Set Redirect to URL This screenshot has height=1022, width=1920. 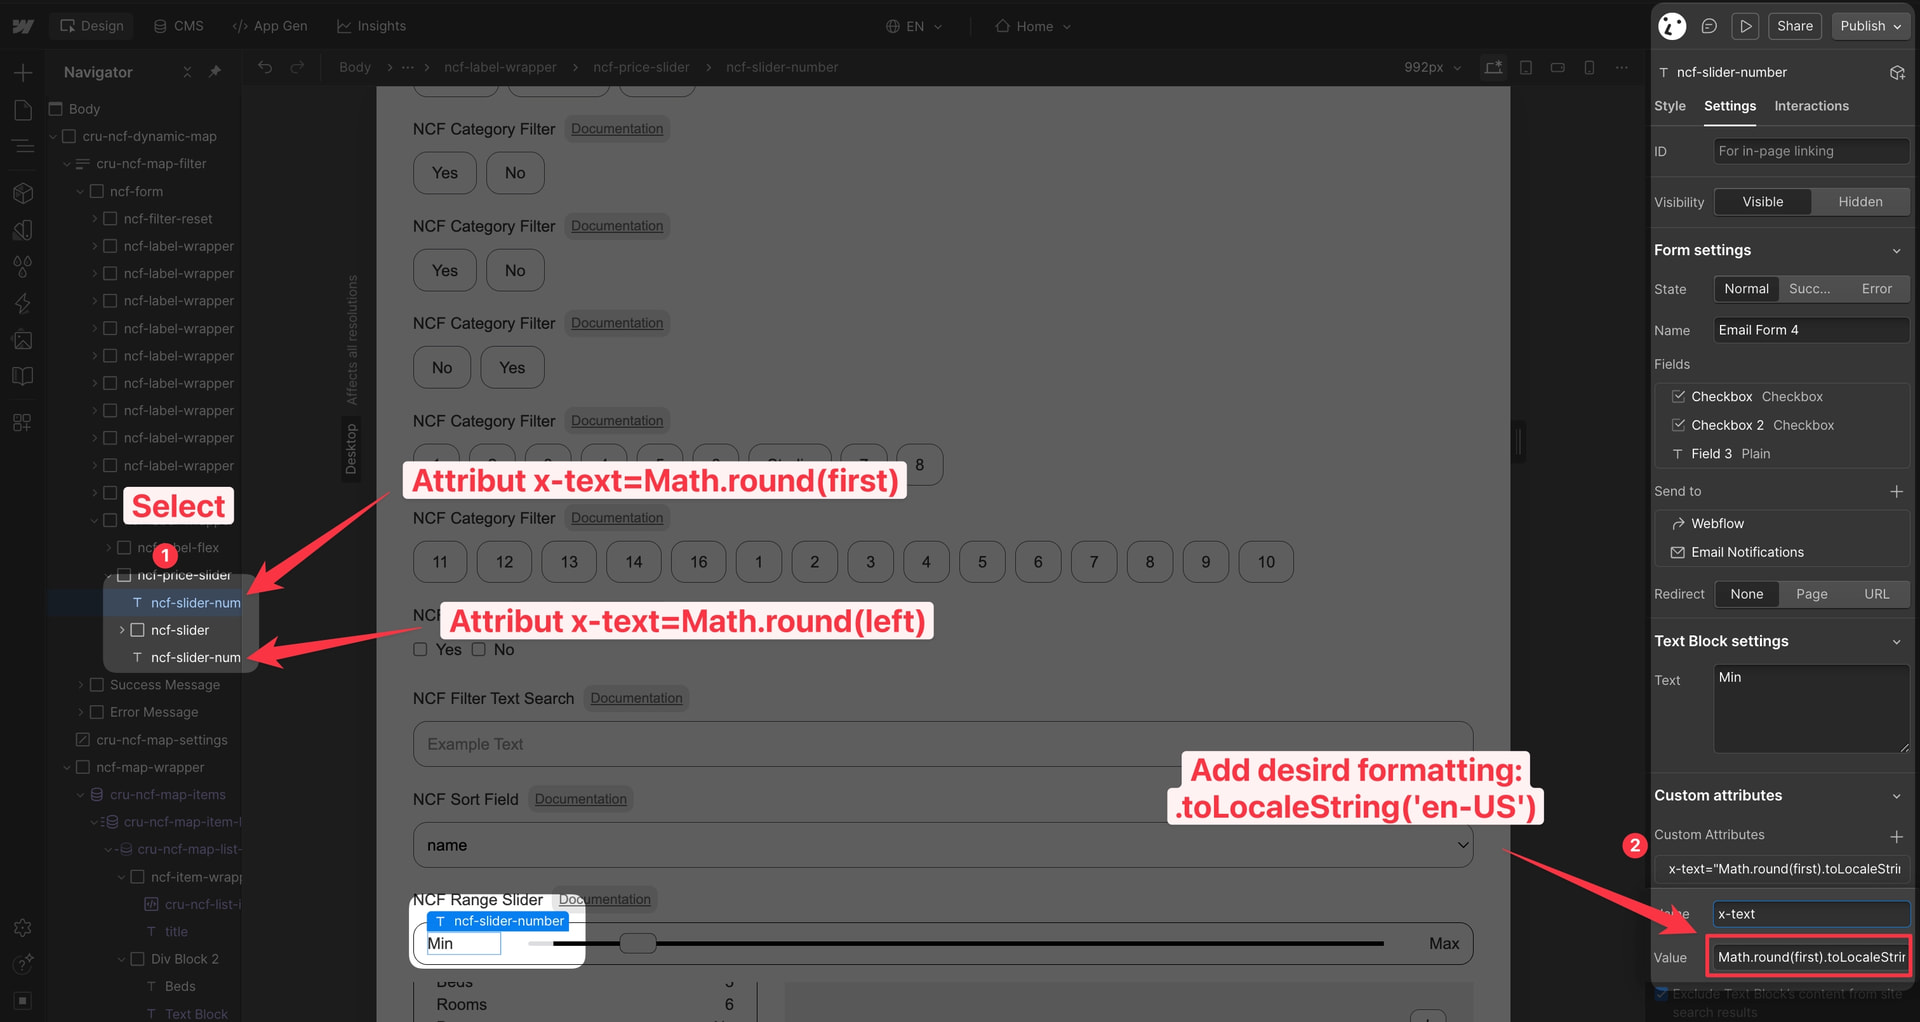[1876, 594]
